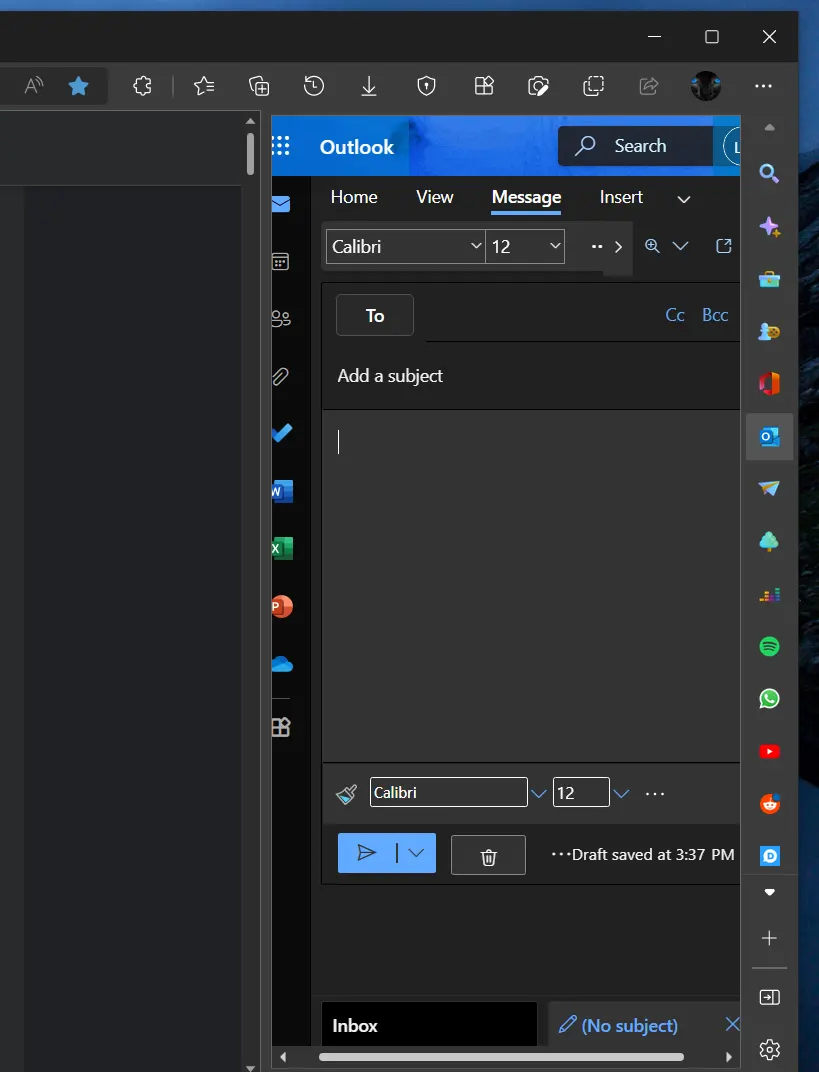The width and height of the screenshot is (819, 1072).
Task: Open Extensions puzzle icon
Action: [x=142, y=86]
